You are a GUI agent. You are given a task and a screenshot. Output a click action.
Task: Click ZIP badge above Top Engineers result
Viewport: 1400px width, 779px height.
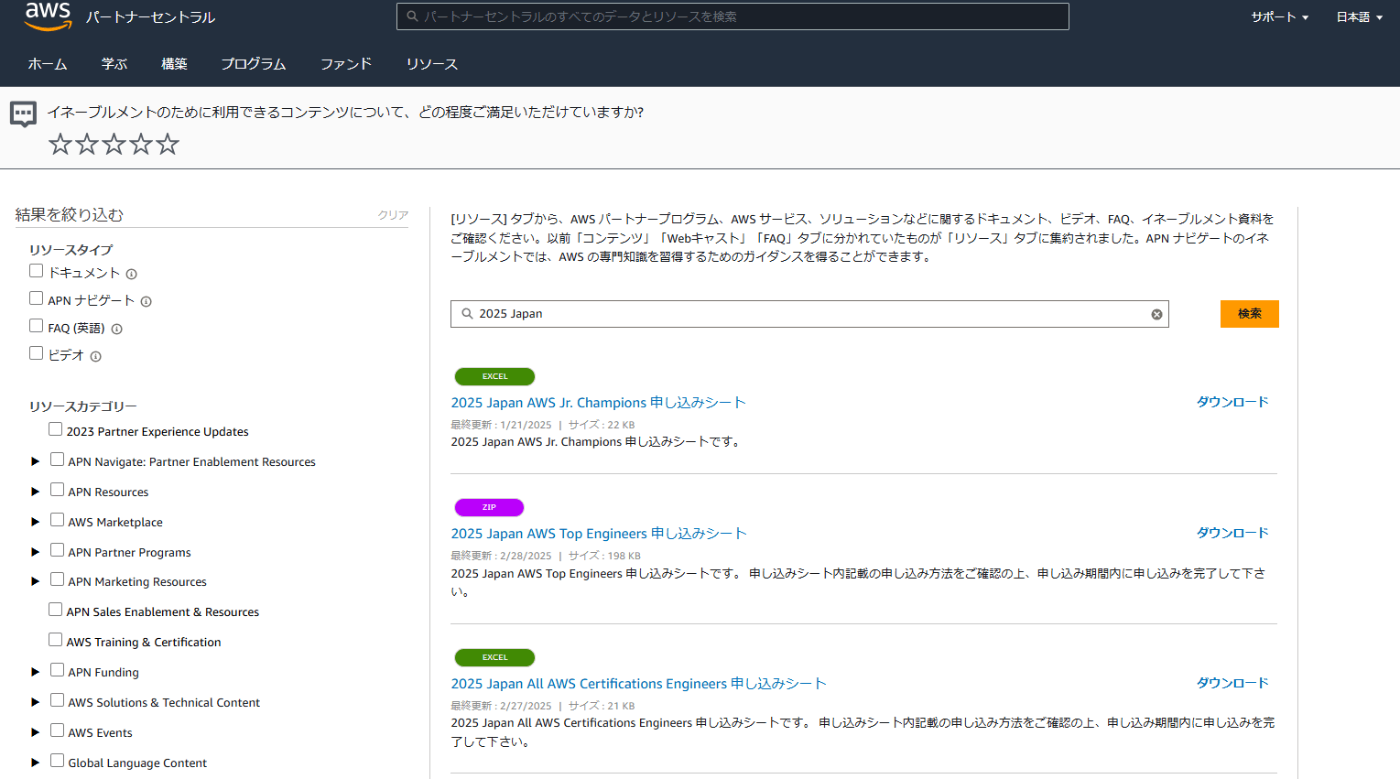tap(489, 507)
